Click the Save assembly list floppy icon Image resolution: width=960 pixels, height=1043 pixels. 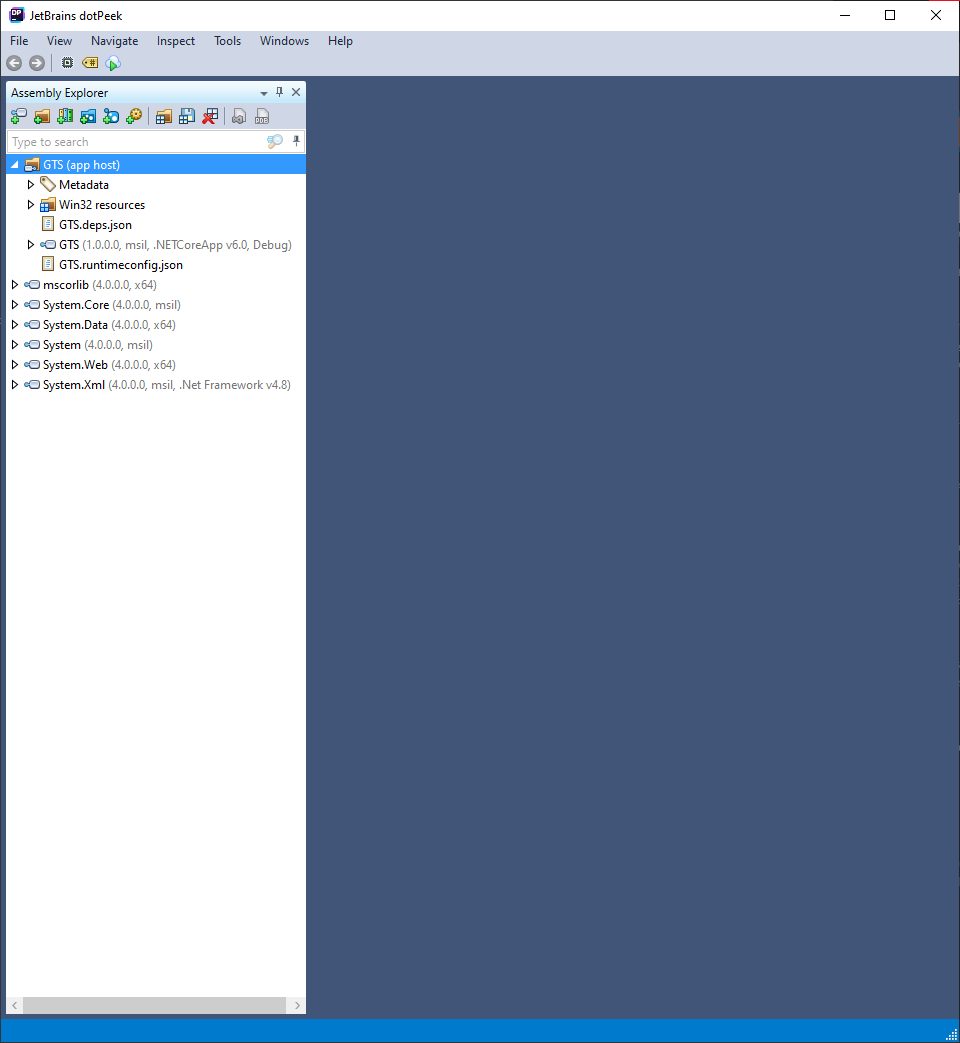point(187,117)
